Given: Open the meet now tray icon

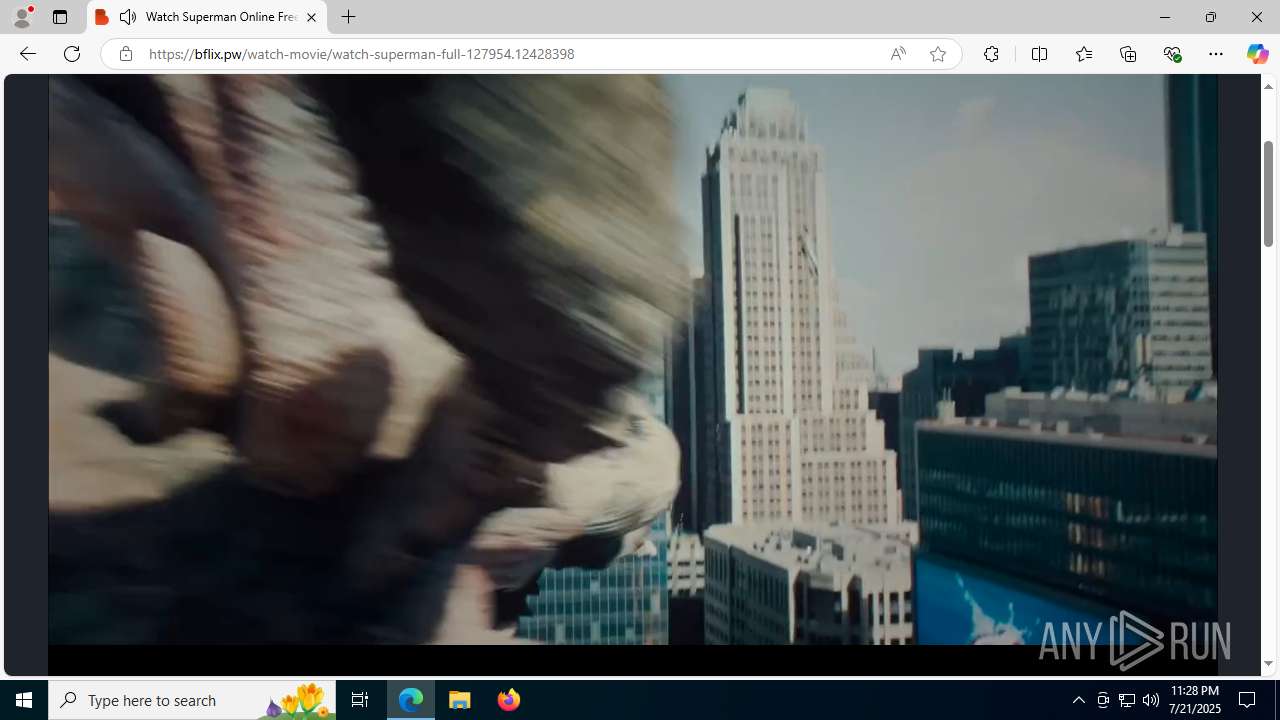Looking at the screenshot, I should [1103, 700].
